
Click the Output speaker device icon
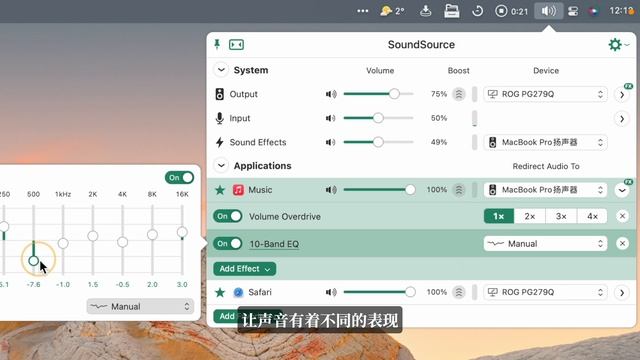tap(220, 94)
